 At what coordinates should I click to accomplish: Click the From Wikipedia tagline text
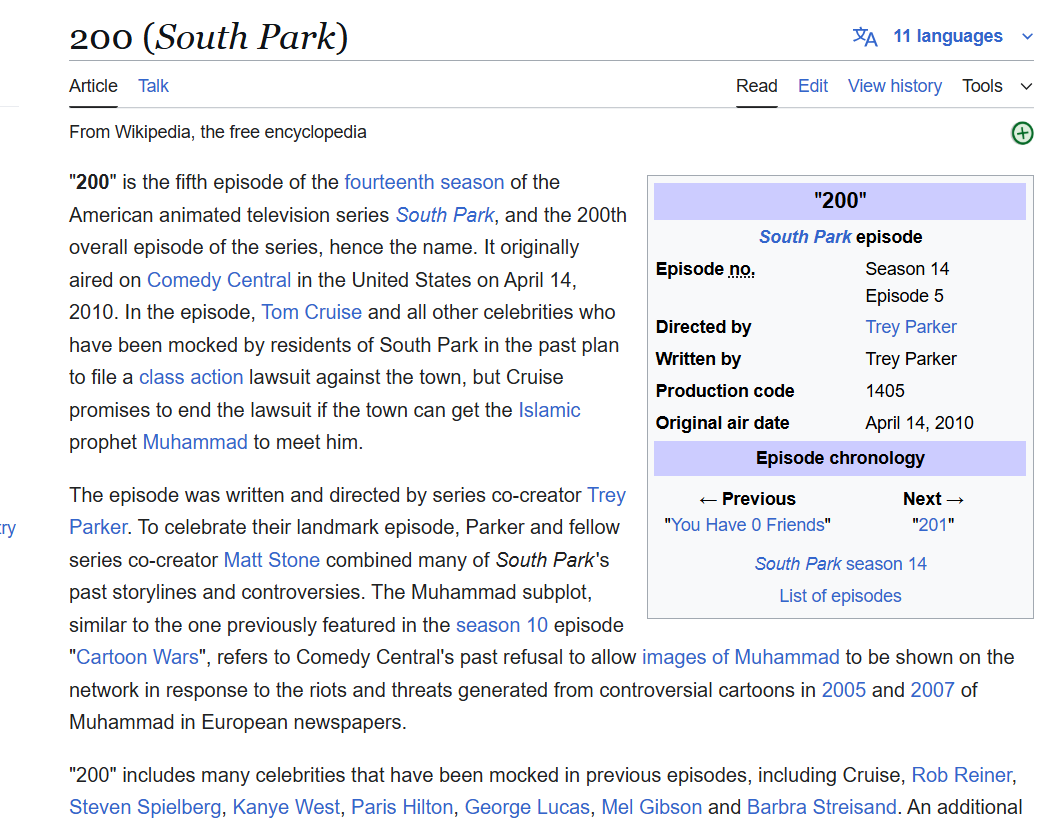pos(218,132)
